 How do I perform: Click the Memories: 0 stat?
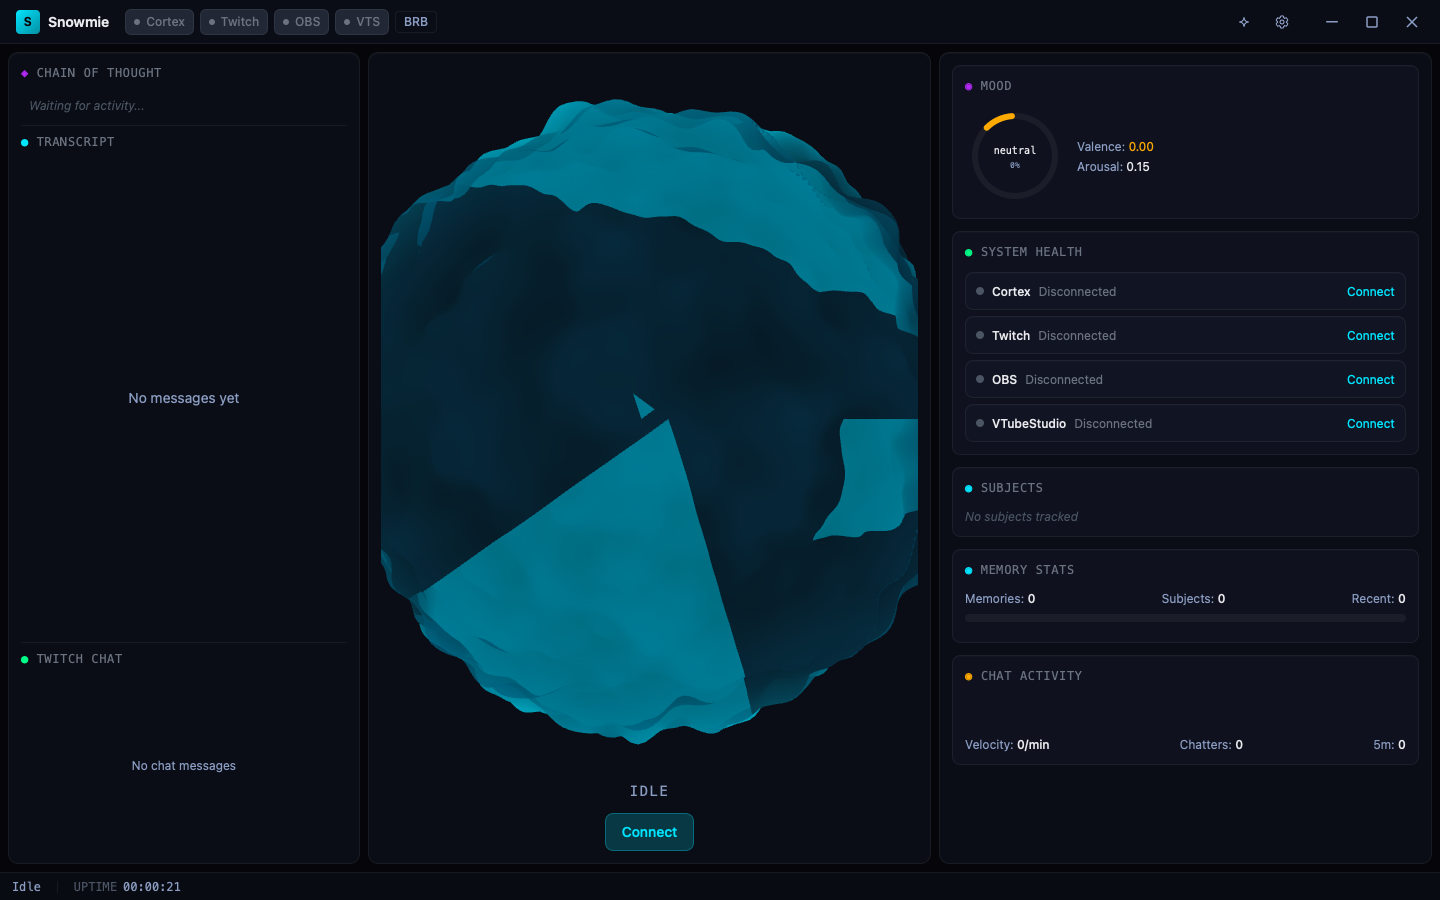pyautogui.click(x=1000, y=599)
